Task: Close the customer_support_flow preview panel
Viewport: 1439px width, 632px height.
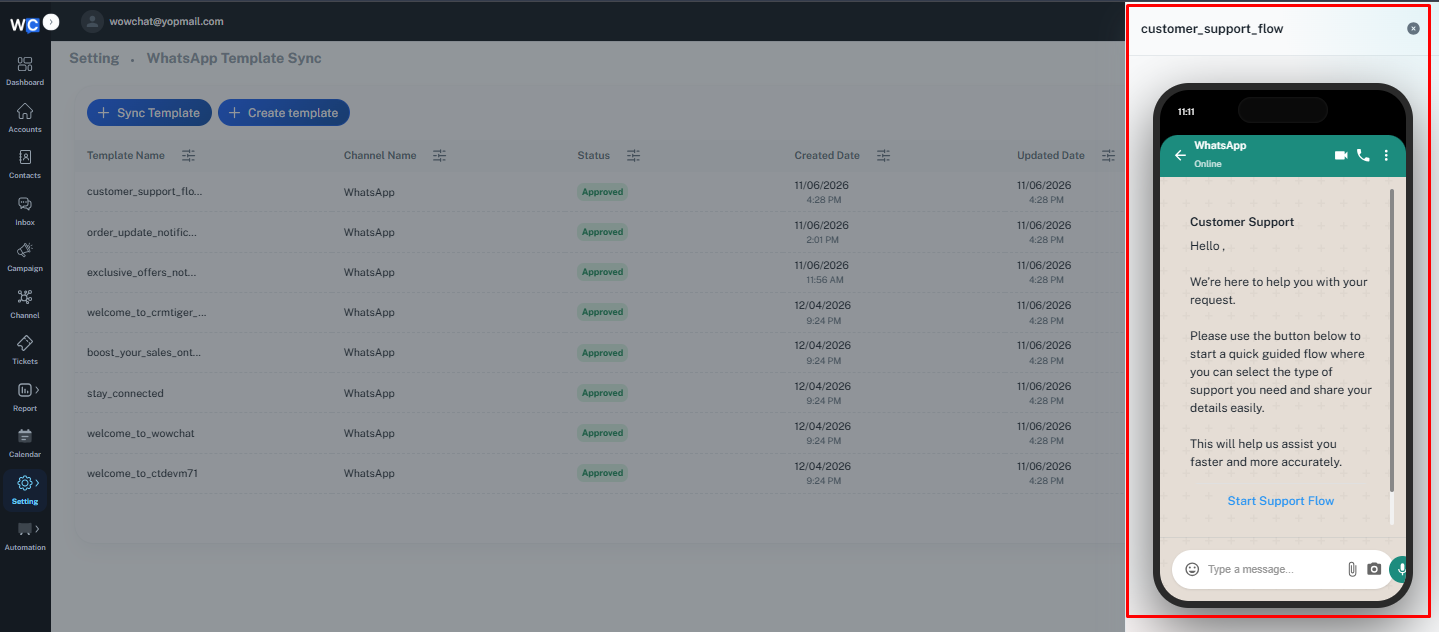Action: pos(1413,29)
